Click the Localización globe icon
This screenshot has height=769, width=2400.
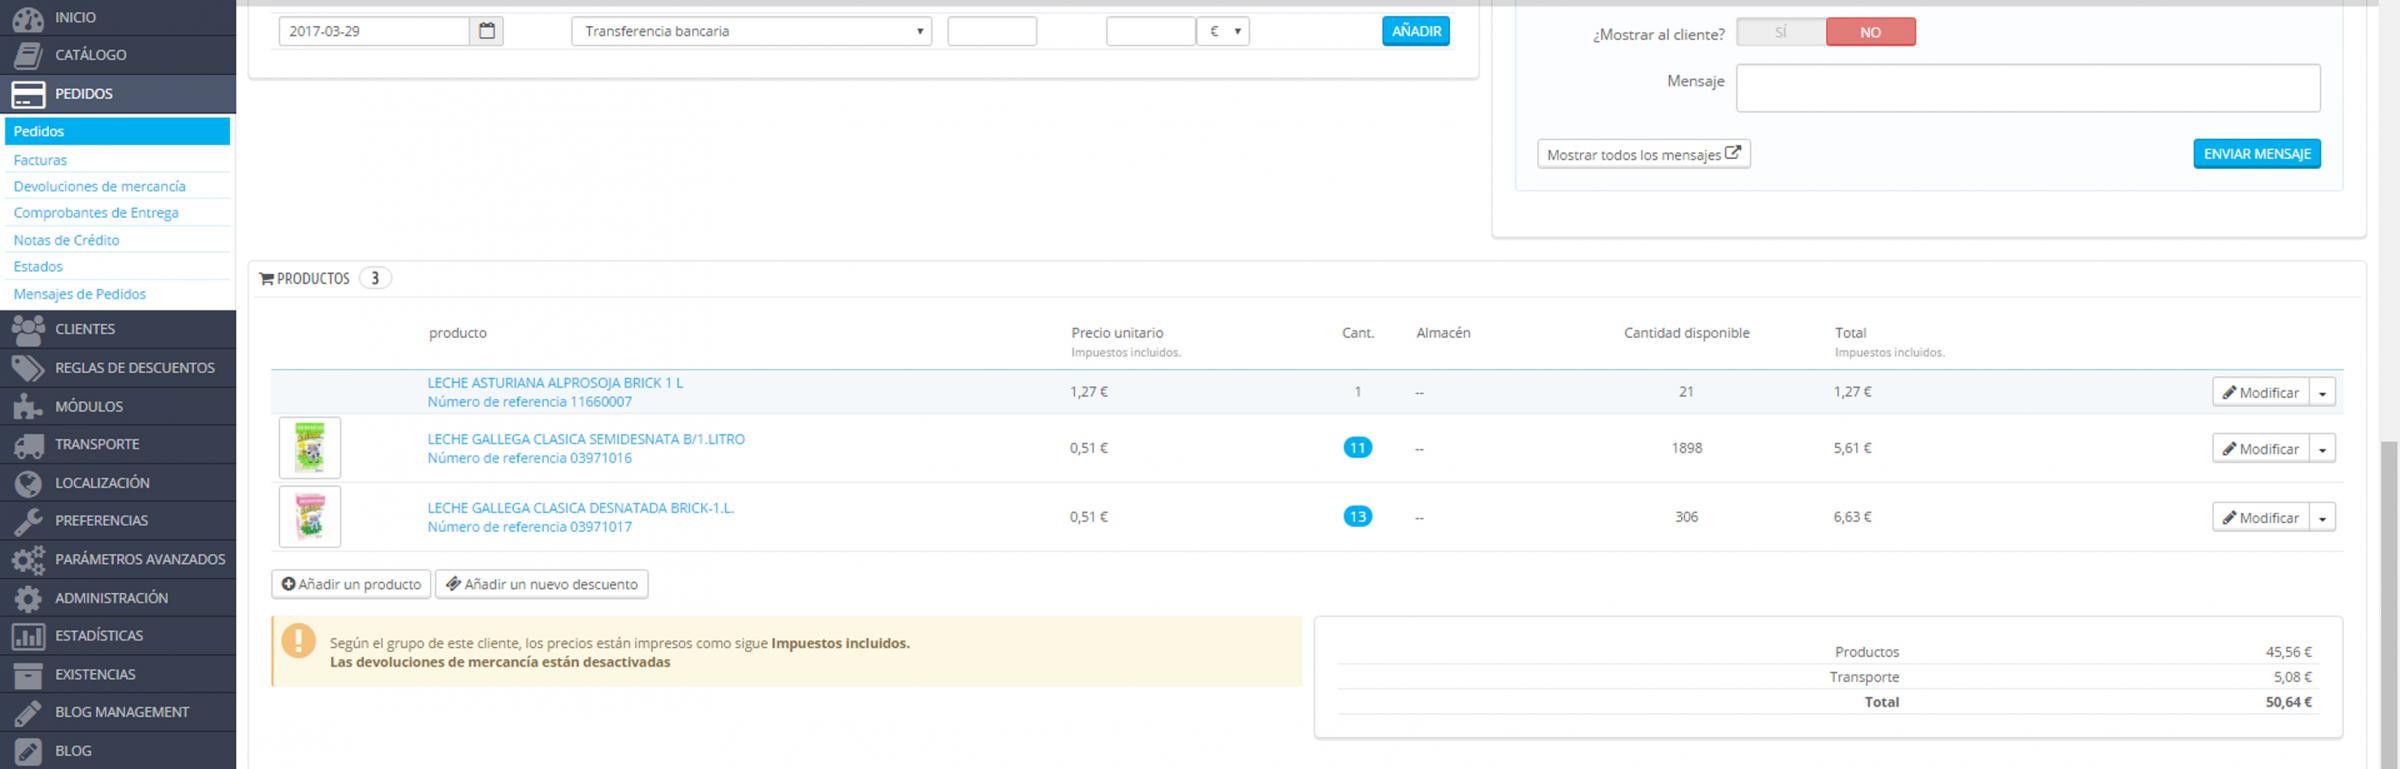pyautogui.click(x=28, y=483)
